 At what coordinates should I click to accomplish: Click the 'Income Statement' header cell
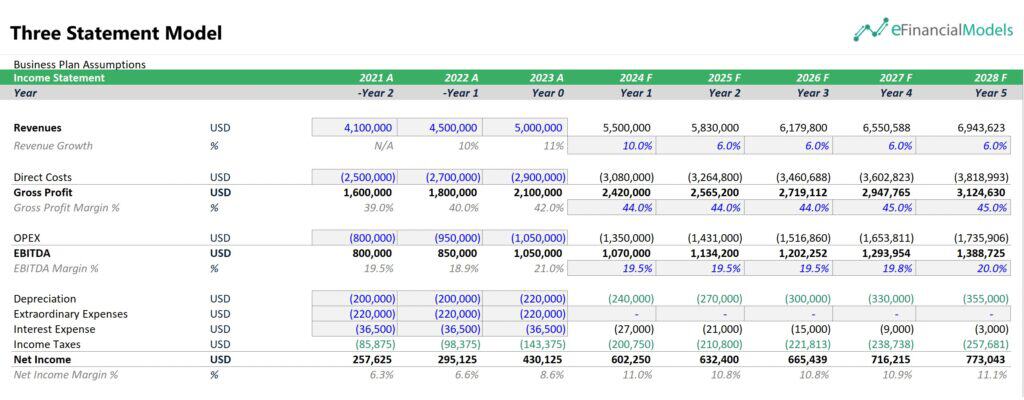pos(59,78)
